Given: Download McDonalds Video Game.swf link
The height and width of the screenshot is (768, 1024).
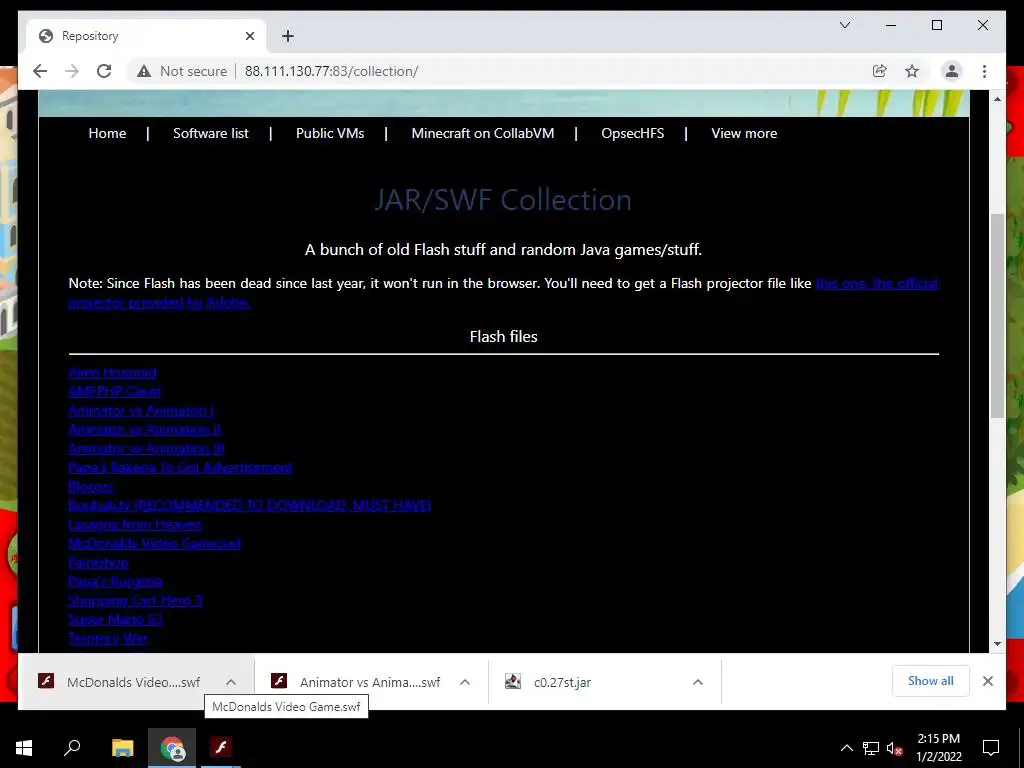Looking at the screenshot, I should [154, 543].
